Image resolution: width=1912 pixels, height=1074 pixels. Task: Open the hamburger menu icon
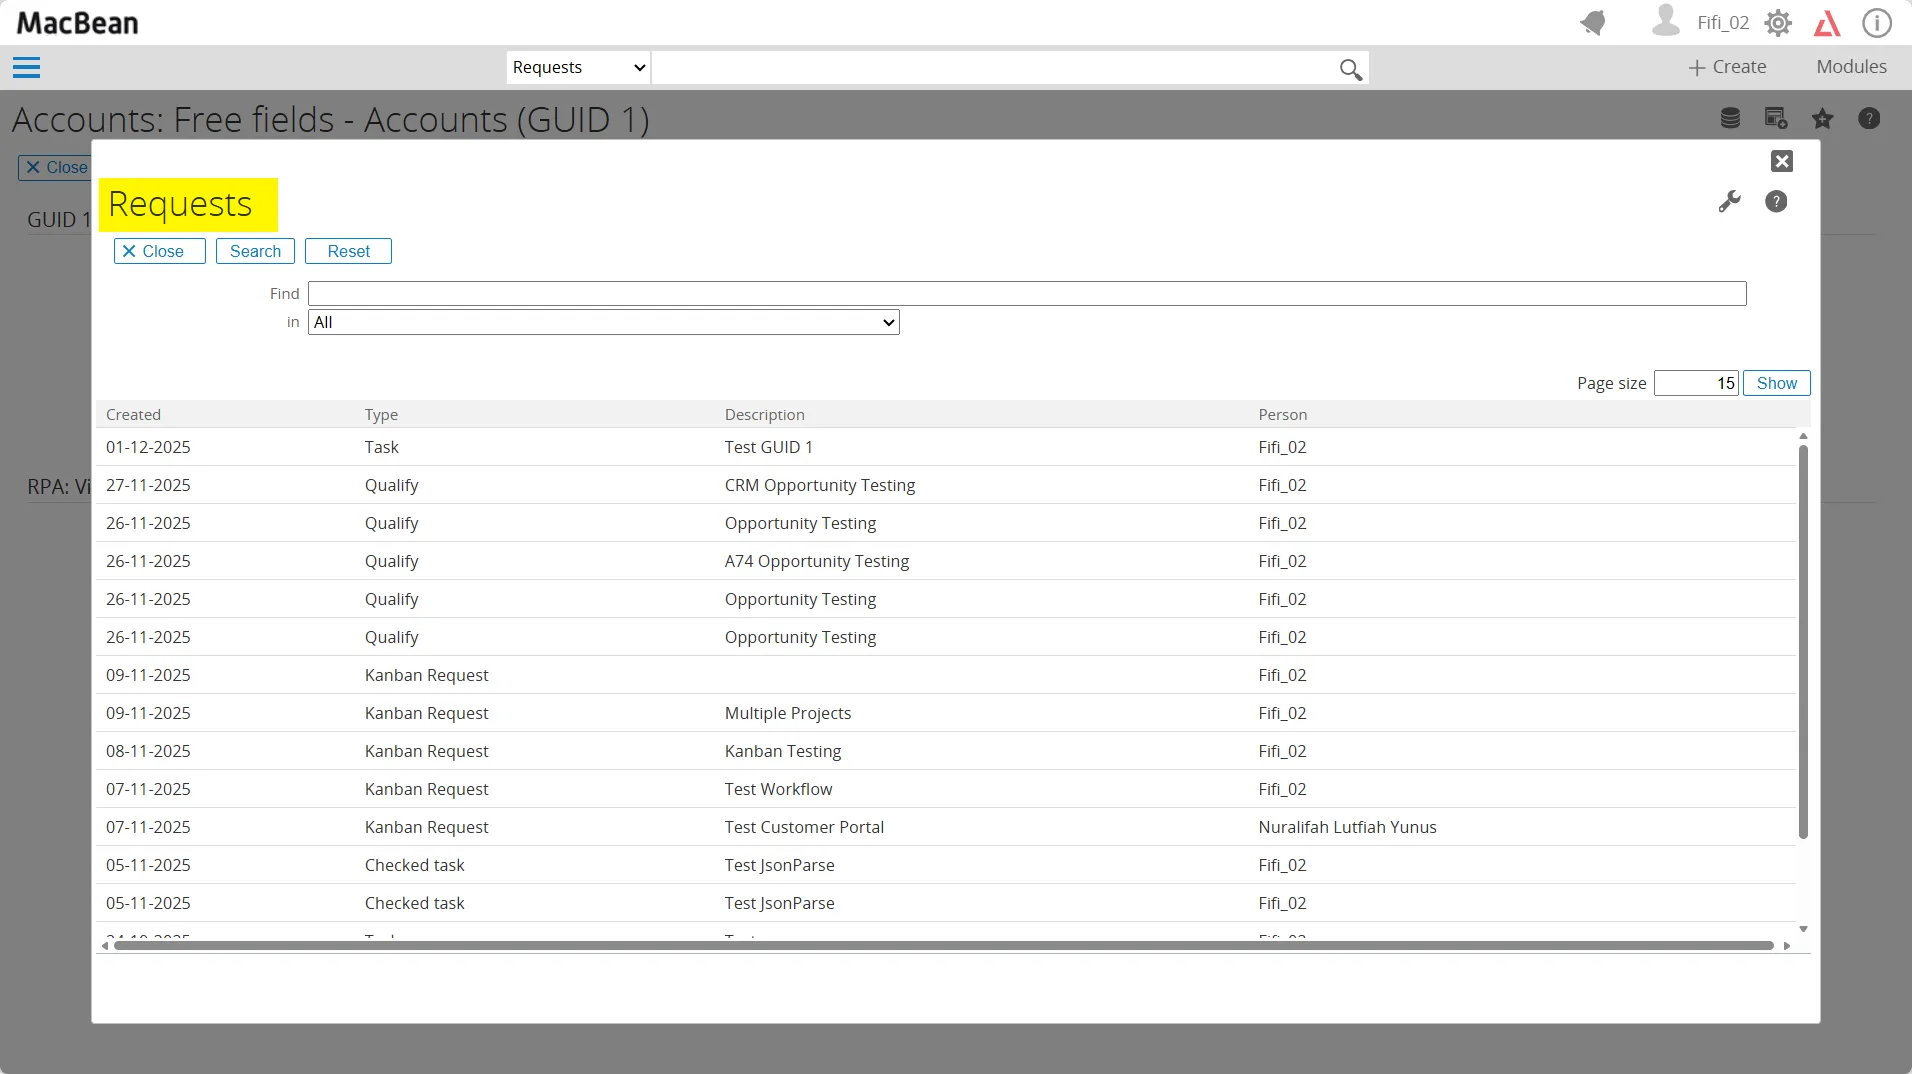(x=26, y=68)
